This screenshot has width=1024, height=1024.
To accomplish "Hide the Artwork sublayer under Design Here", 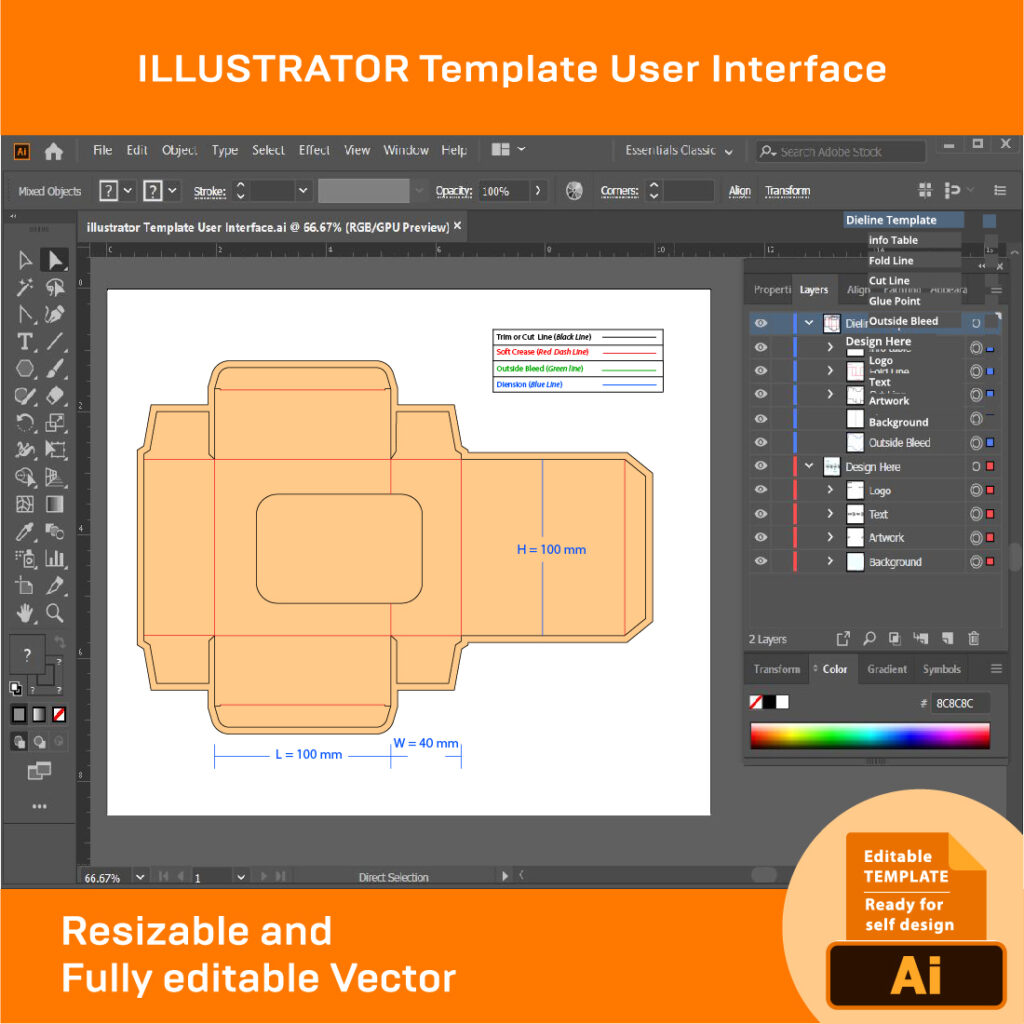I will point(760,537).
